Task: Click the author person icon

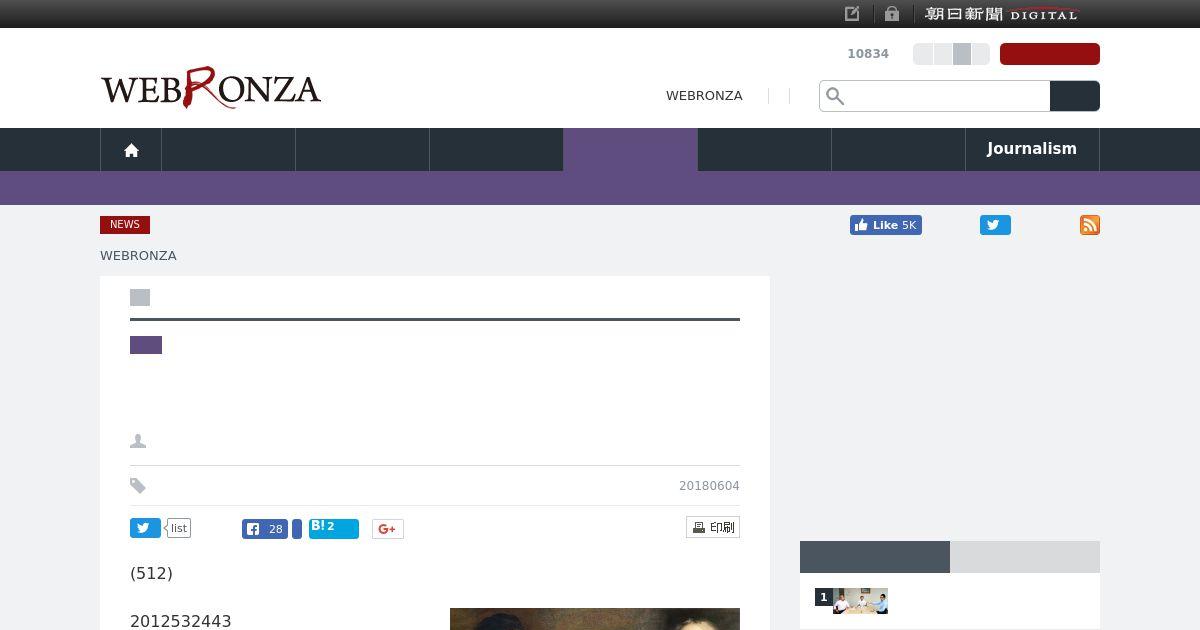Action: coord(138,441)
